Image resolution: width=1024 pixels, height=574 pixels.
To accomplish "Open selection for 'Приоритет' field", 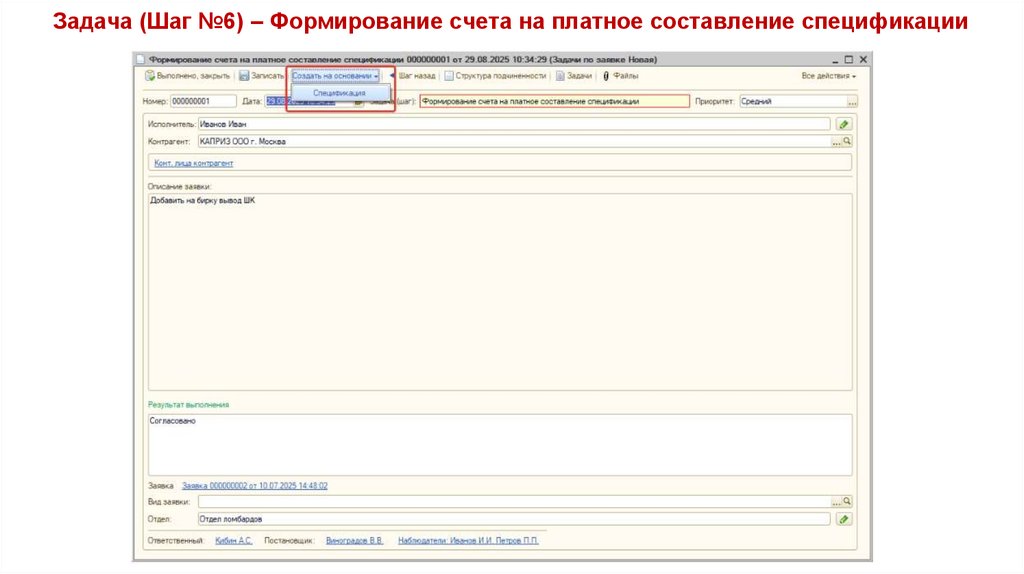I will 852,101.
